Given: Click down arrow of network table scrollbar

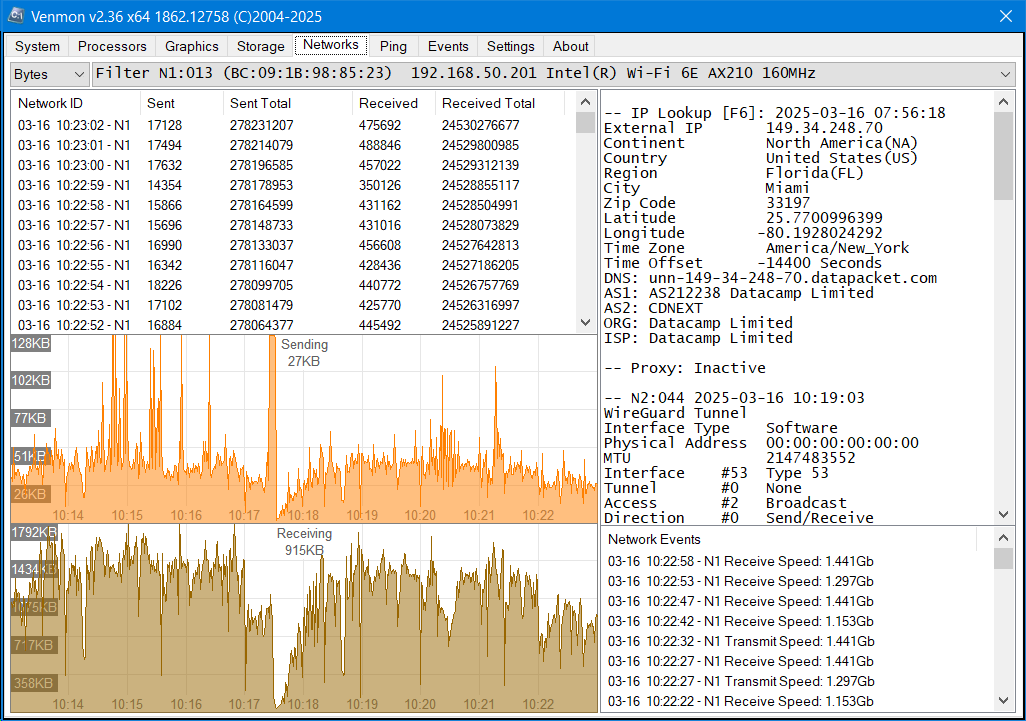Looking at the screenshot, I should tap(586, 322).
